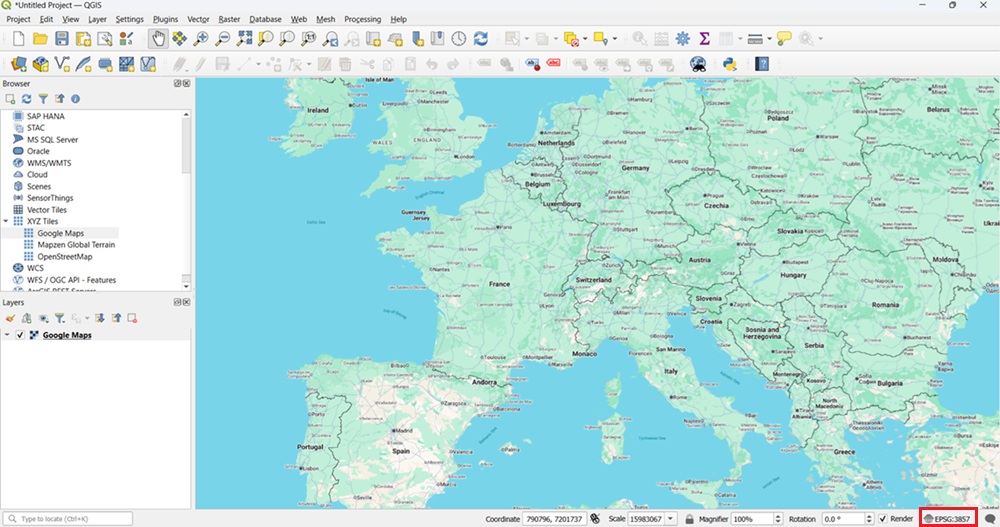Image resolution: width=1000 pixels, height=527 pixels.
Task: Open the measure tool dropdown arrow
Action: click(x=769, y=39)
